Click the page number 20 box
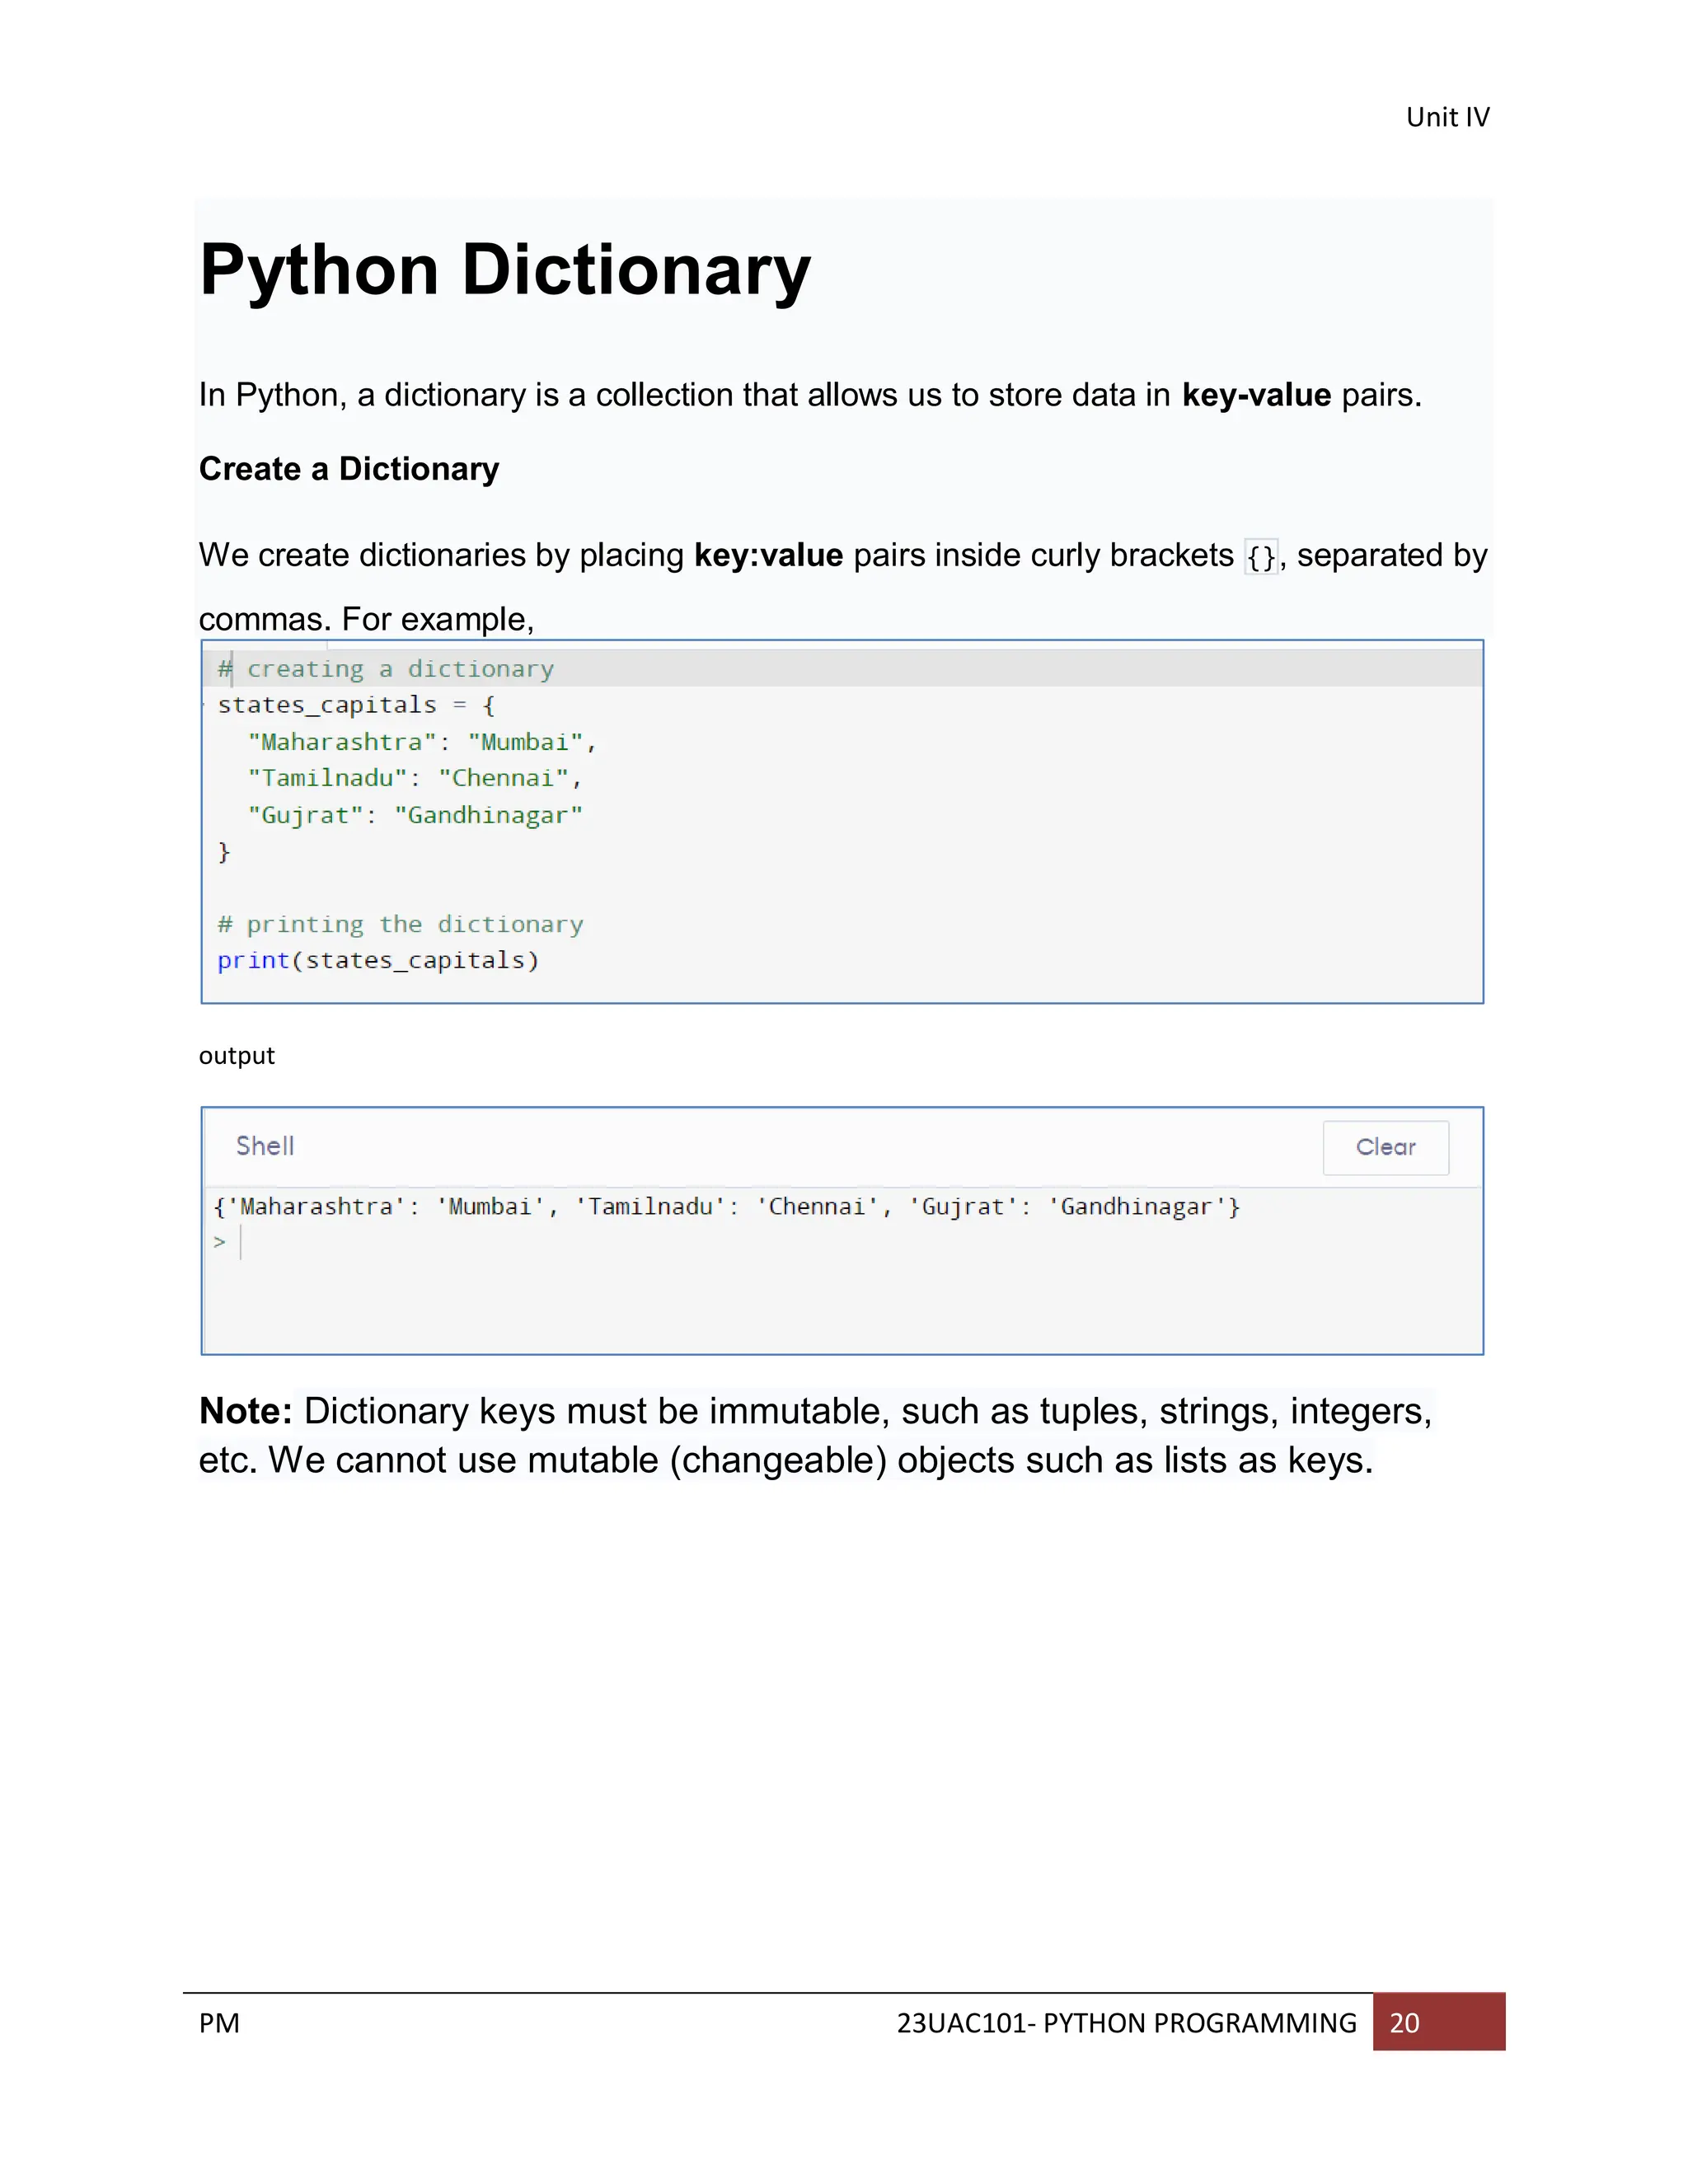The image size is (1688, 2184). click(1438, 2022)
